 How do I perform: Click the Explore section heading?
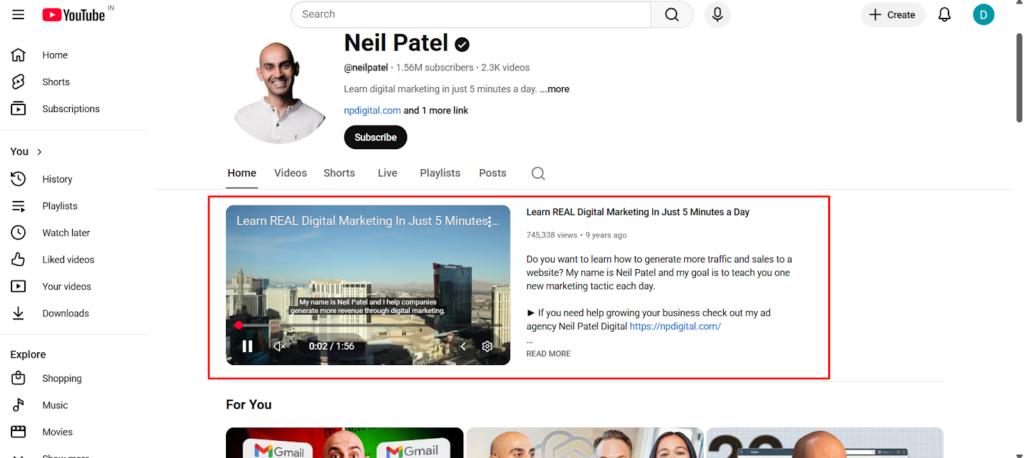28,354
